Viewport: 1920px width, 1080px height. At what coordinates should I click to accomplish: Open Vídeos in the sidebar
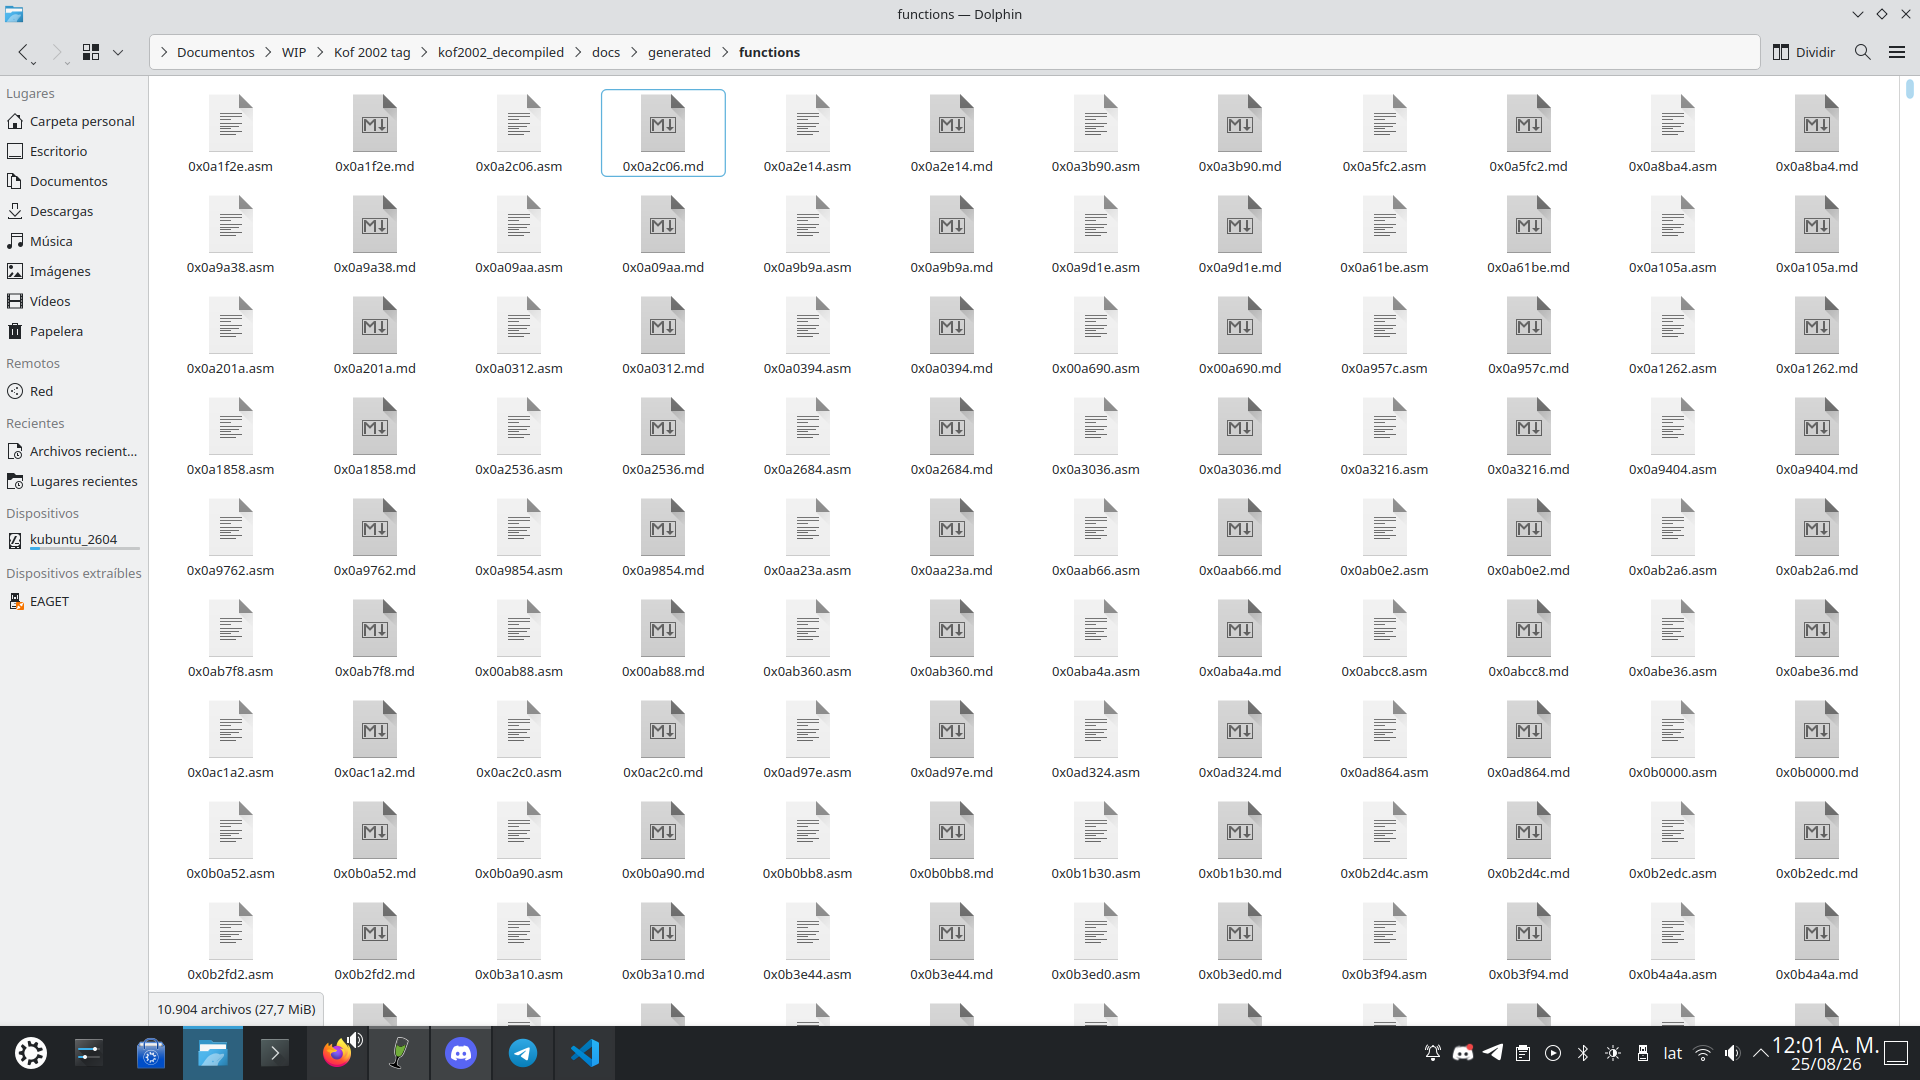[x=74, y=301]
